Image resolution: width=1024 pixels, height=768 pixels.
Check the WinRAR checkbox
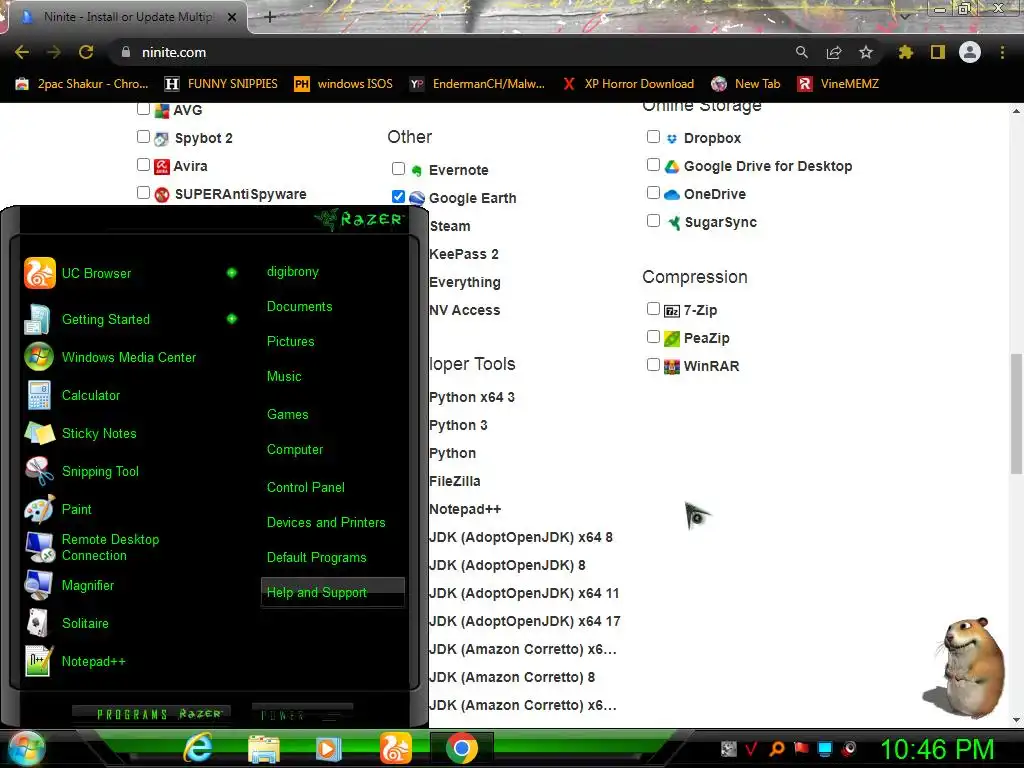[x=653, y=364]
